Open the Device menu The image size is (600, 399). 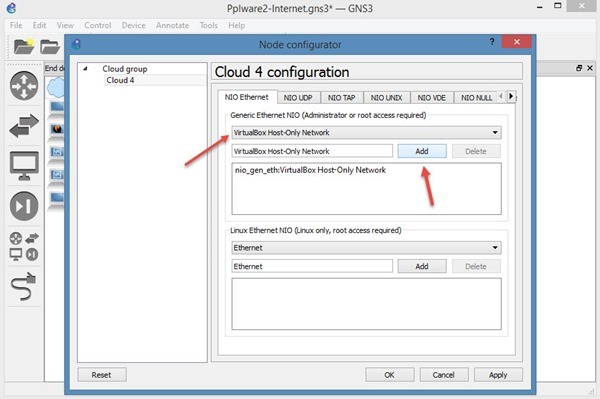[x=134, y=25]
